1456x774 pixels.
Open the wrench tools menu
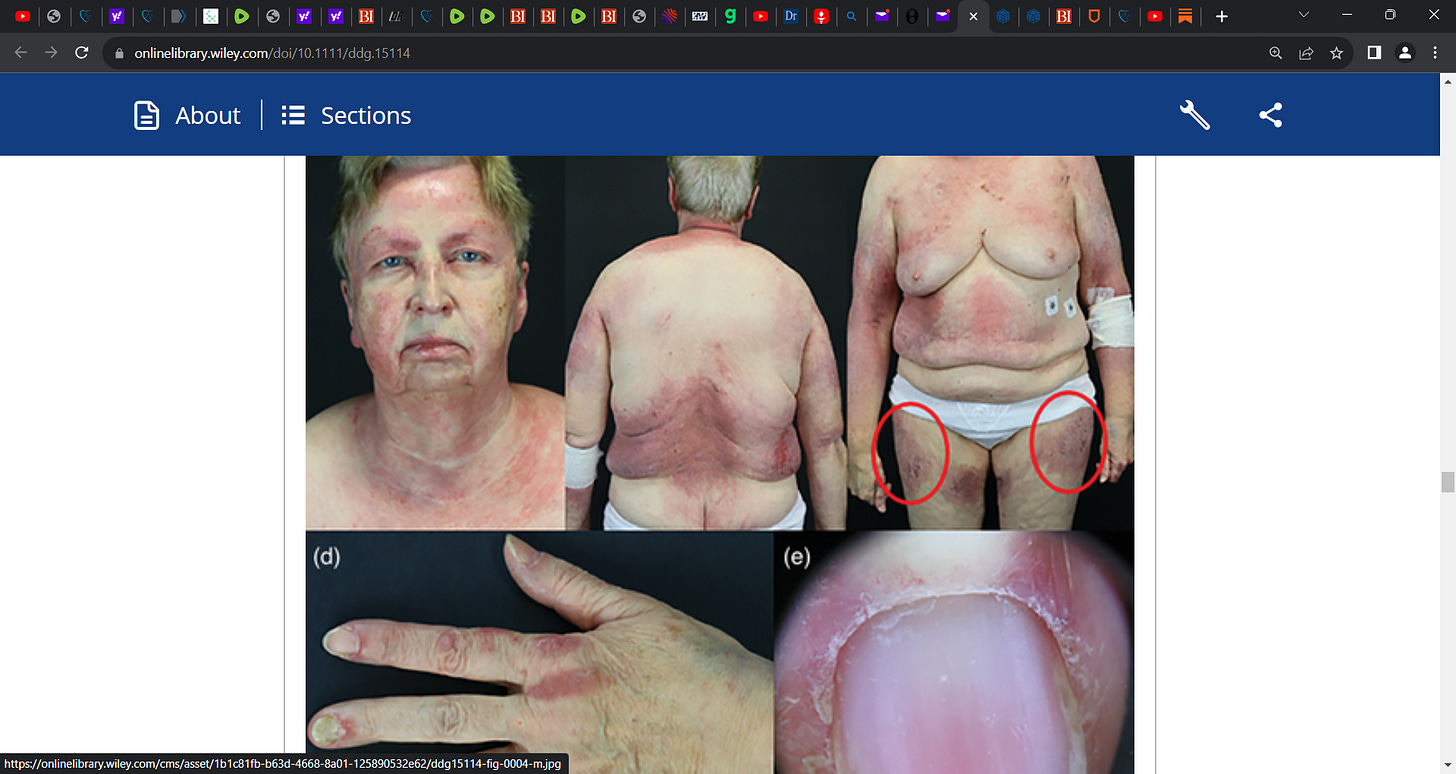pyautogui.click(x=1195, y=115)
